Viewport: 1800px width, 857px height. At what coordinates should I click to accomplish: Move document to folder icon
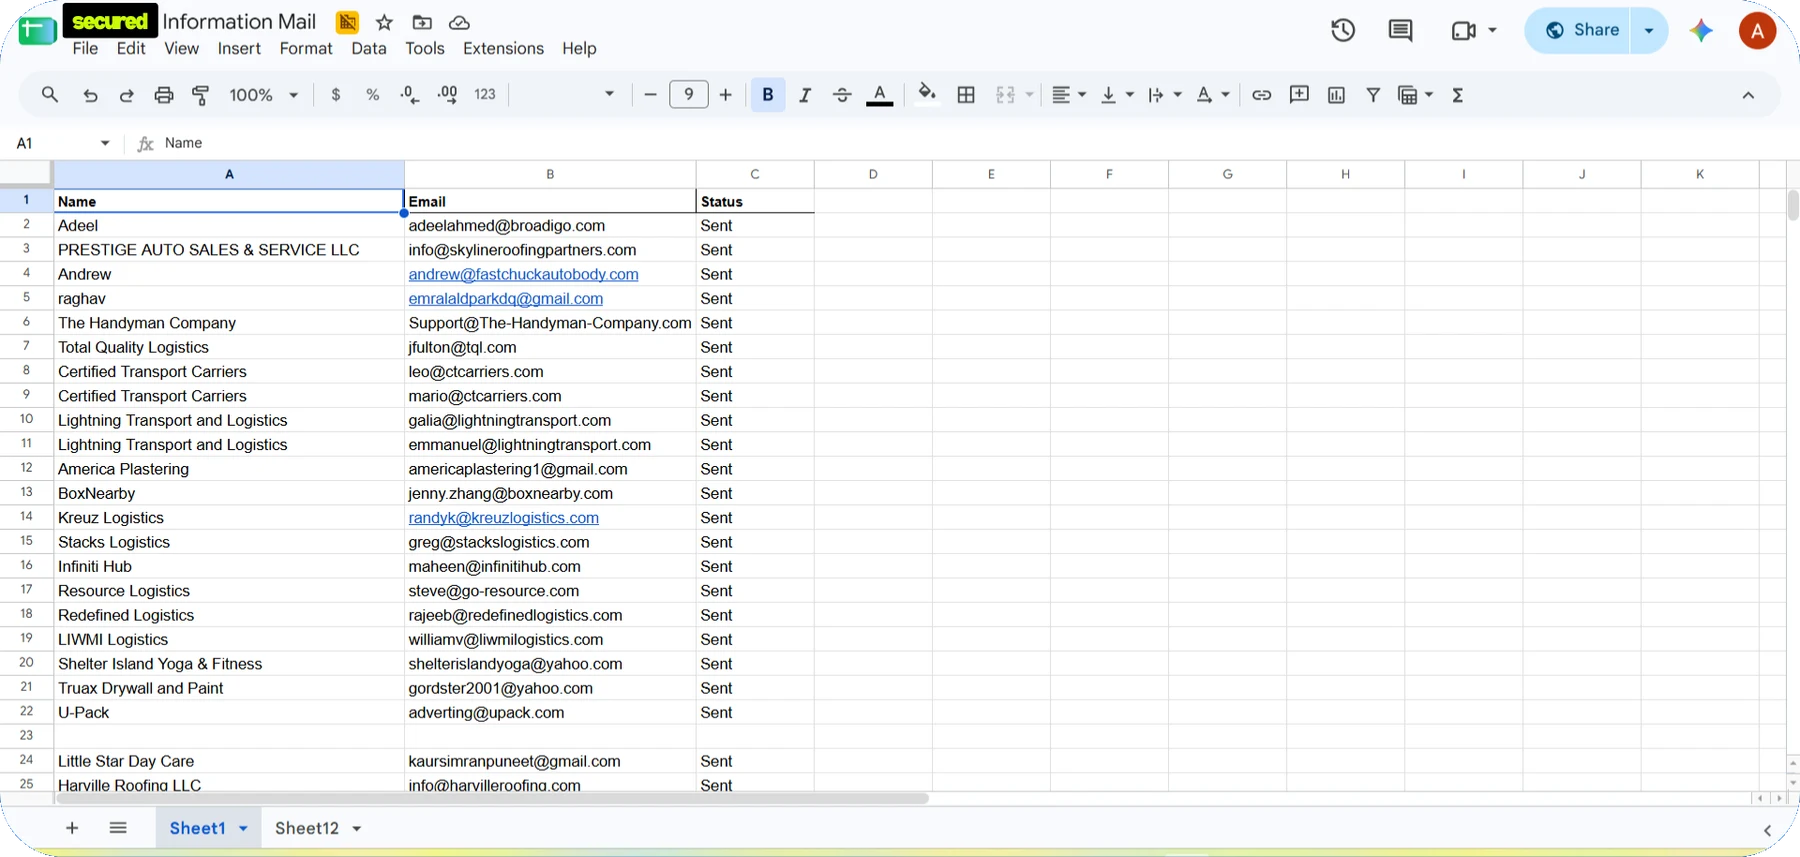pyautogui.click(x=422, y=22)
